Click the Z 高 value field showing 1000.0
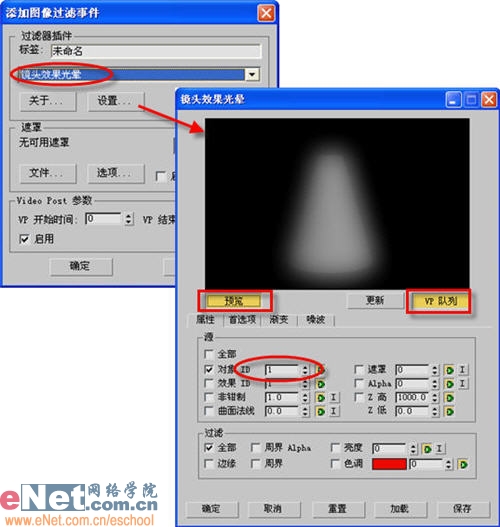500x527 pixels. click(413, 398)
